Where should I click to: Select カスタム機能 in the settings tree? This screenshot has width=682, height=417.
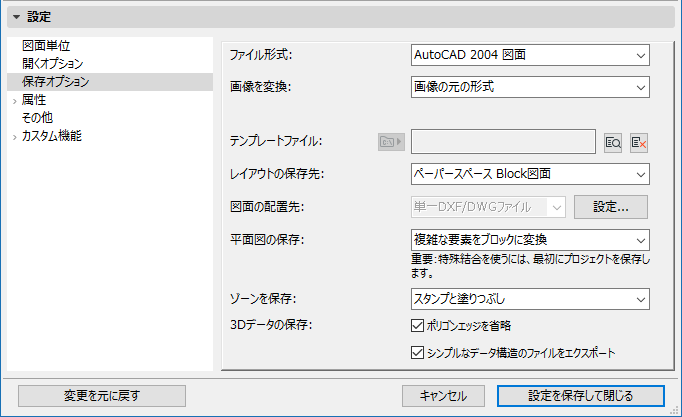[x=52, y=136]
